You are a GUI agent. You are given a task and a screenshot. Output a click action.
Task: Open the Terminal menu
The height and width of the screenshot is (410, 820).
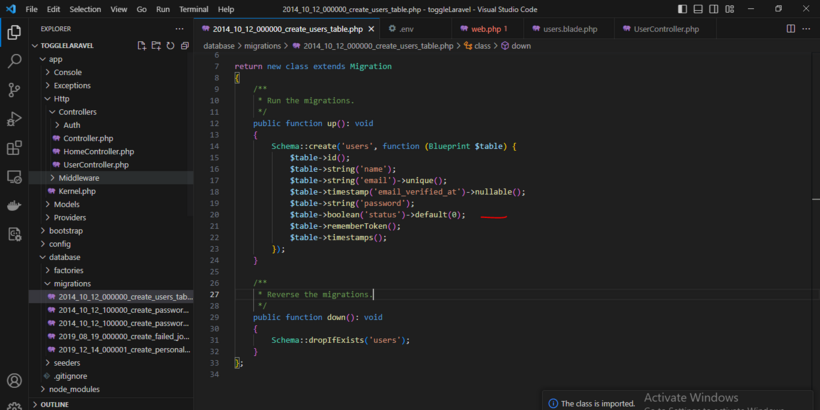click(193, 9)
